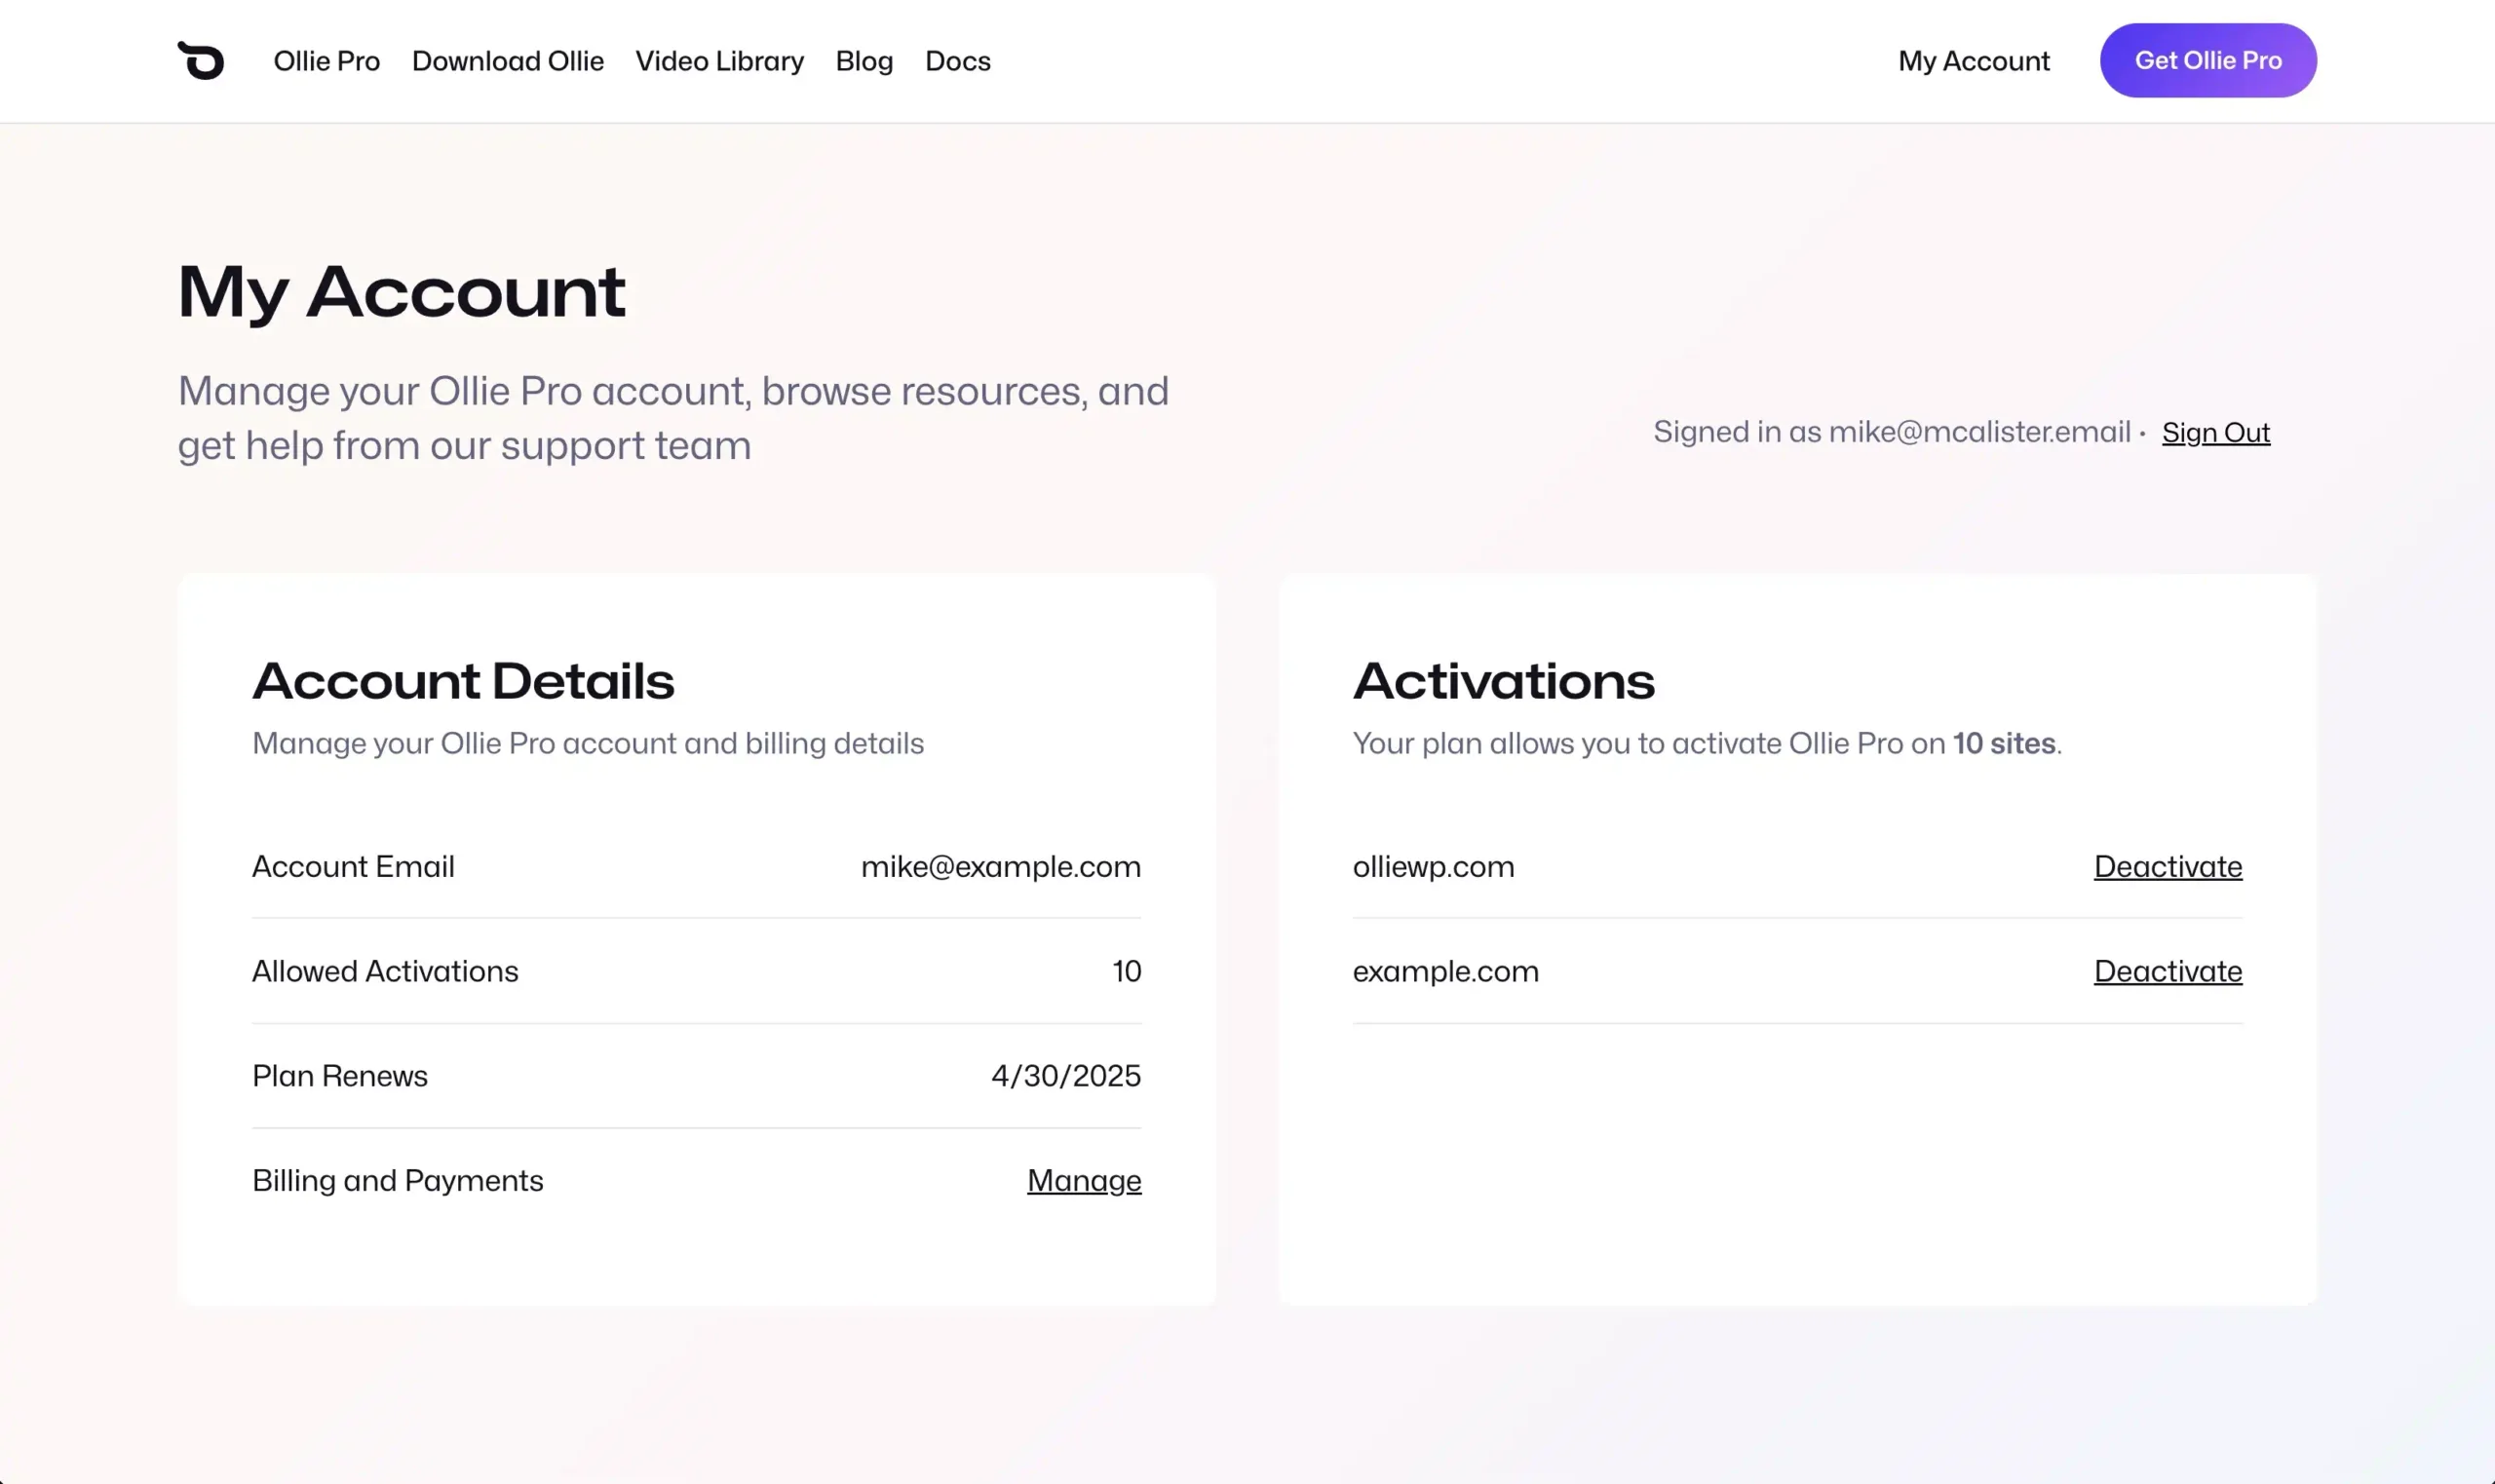Screen dimensions: 2495x1484
Task: Go to Download Ollie page
Action: 508,61
